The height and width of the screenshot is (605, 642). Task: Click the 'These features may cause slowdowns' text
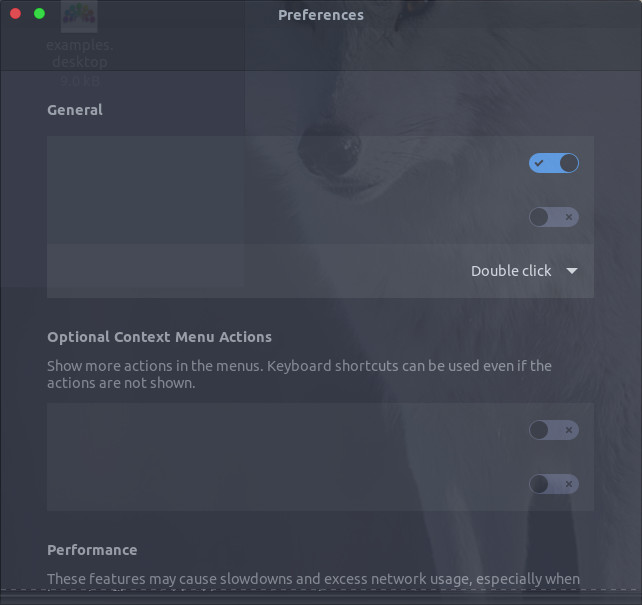click(x=313, y=579)
